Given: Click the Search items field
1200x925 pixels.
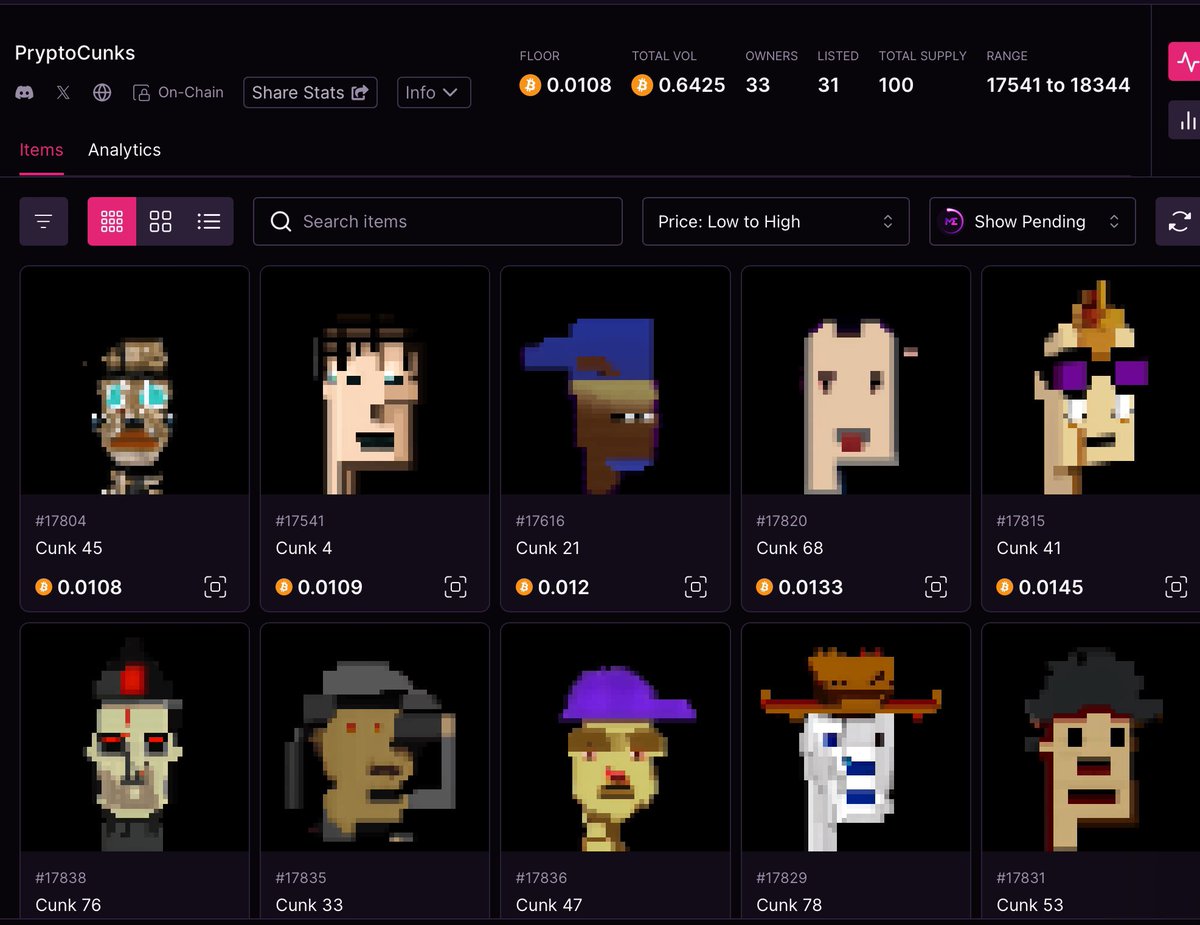Looking at the screenshot, I should [438, 221].
